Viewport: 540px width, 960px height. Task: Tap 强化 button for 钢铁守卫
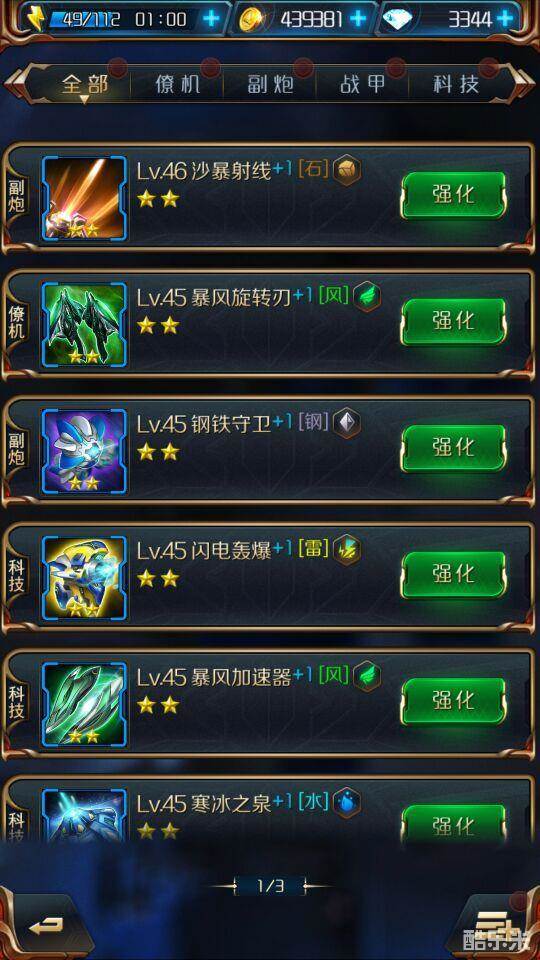[454, 448]
